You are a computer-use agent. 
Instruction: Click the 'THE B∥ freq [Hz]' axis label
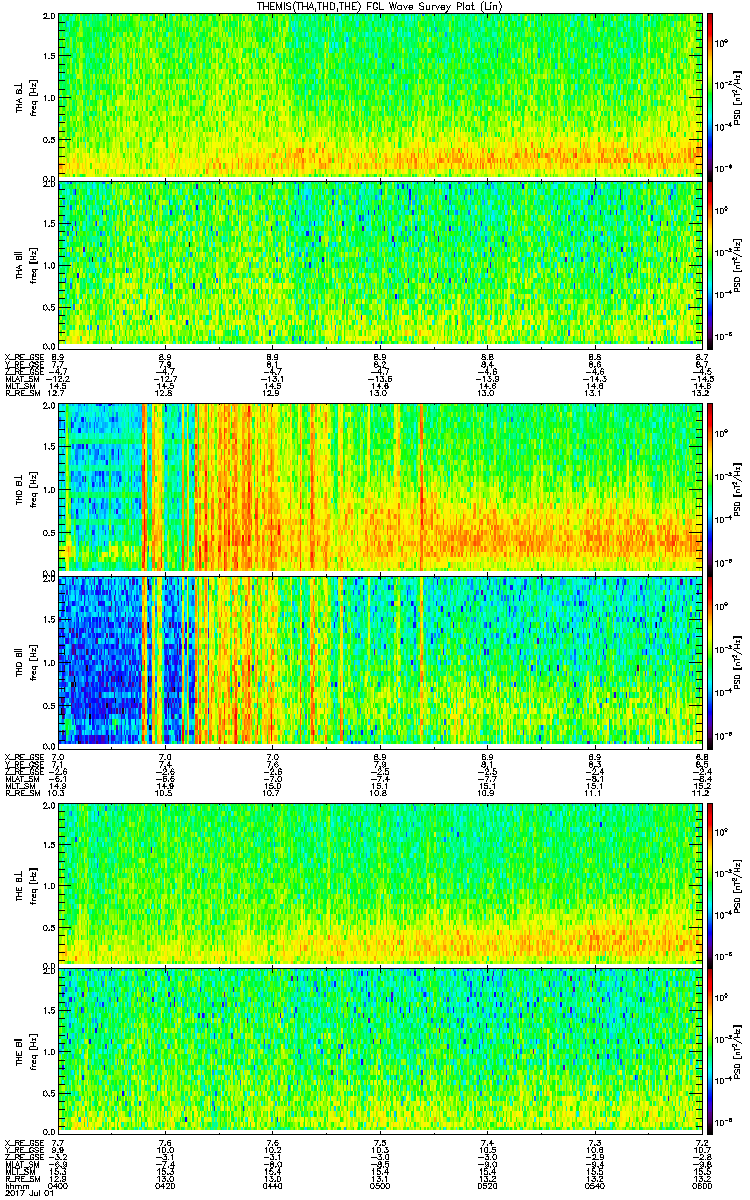[24, 1049]
